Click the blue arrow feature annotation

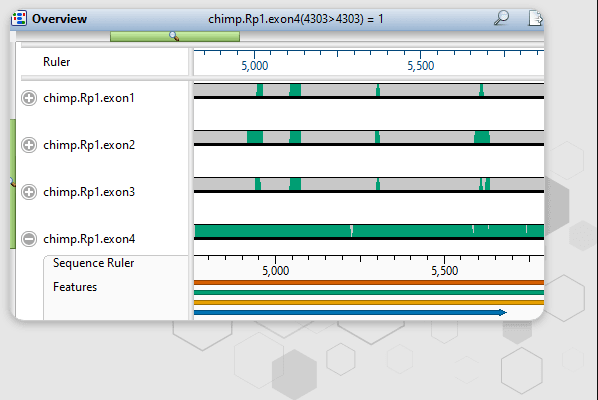(x=350, y=313)
